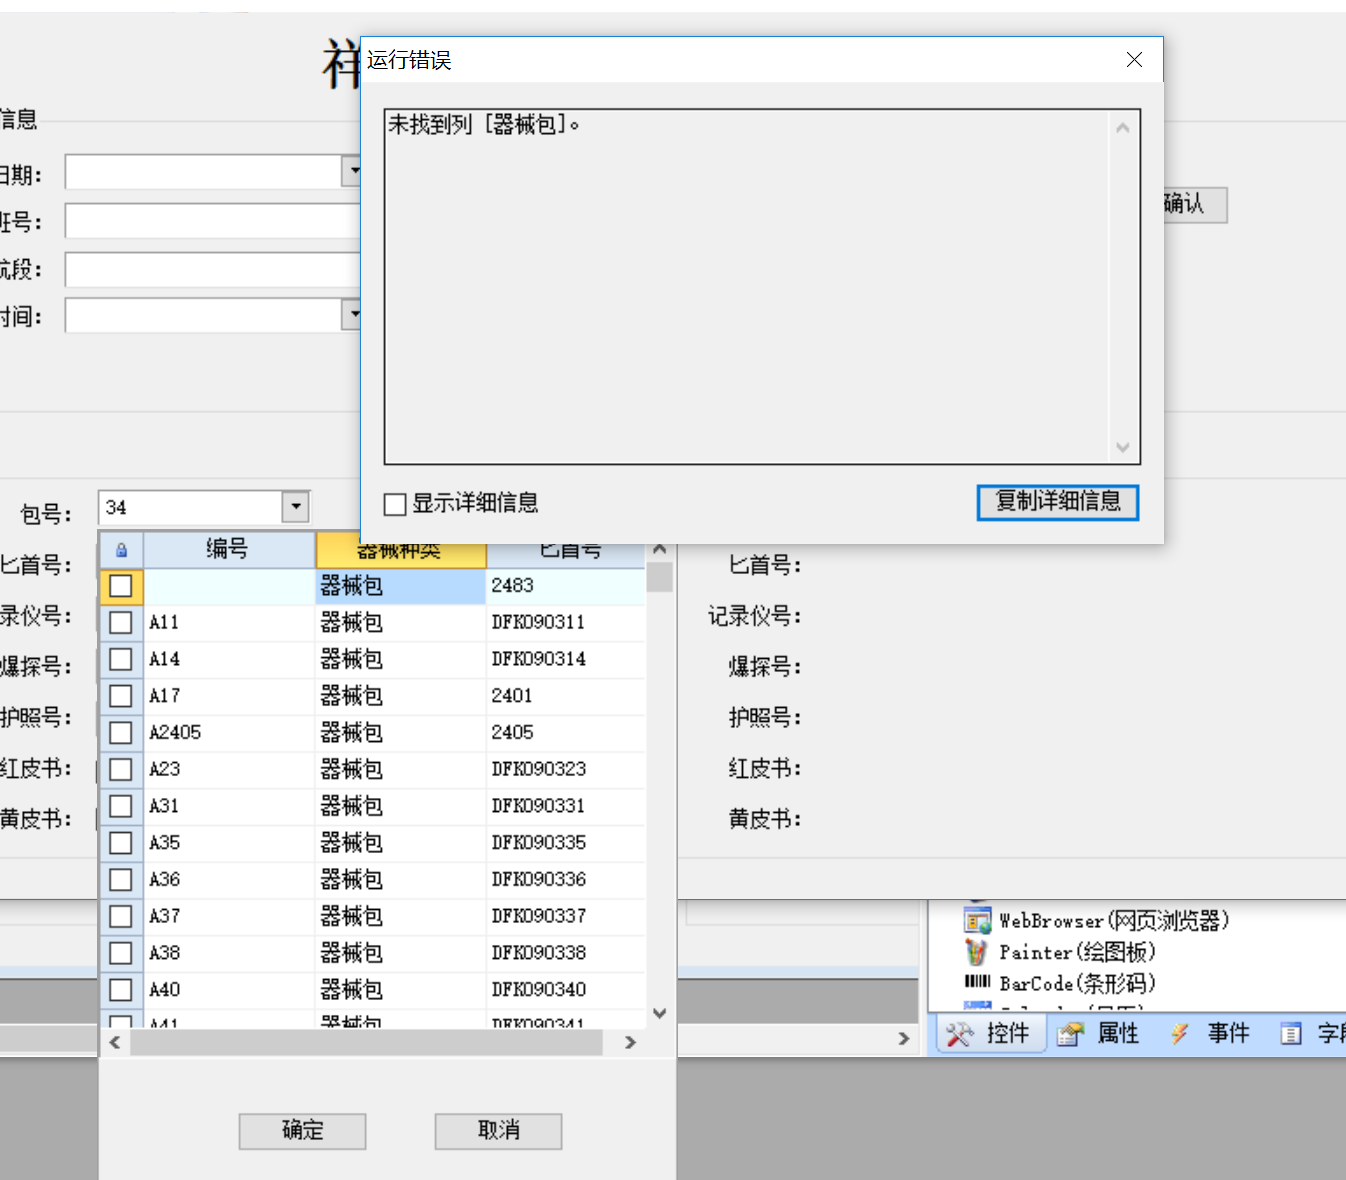Click the 确认 button behind the dialog
Image resolution: width=1346 pixels, height=1180 pixels.
(1195, 205)
